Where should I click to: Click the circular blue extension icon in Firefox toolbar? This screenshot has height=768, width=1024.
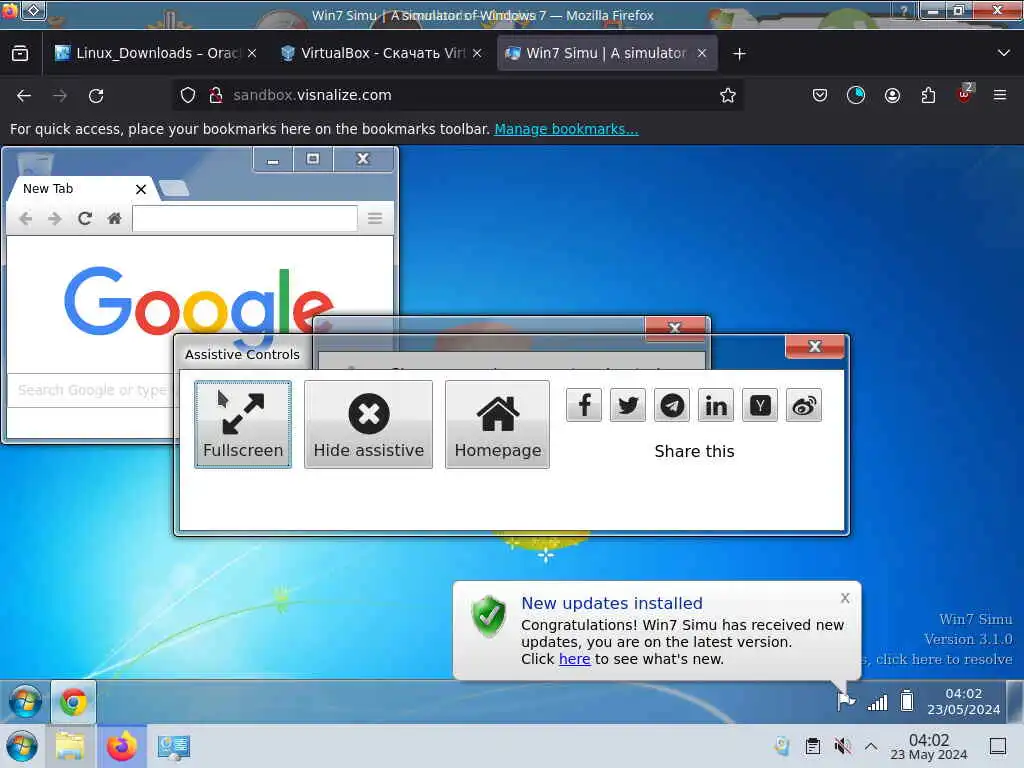[856, 96]
